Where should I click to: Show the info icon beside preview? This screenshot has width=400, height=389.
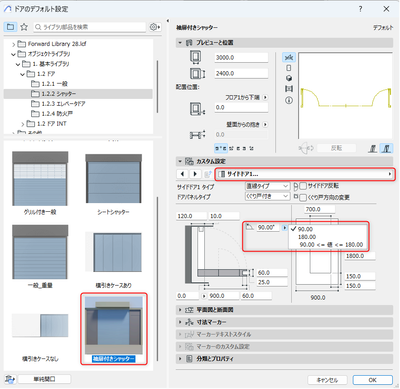coord(289,100)
